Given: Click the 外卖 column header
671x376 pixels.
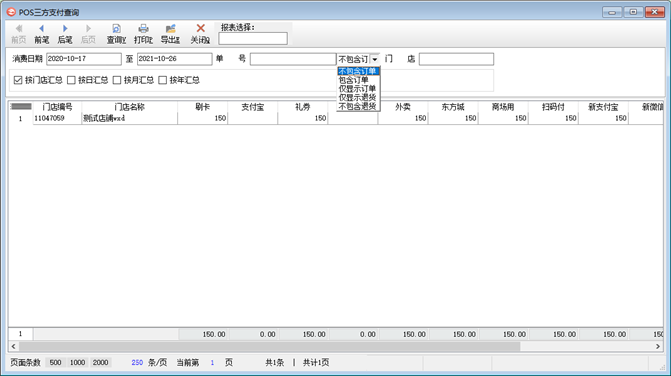Looking at the screenshot, I should (x=403, y=107).
